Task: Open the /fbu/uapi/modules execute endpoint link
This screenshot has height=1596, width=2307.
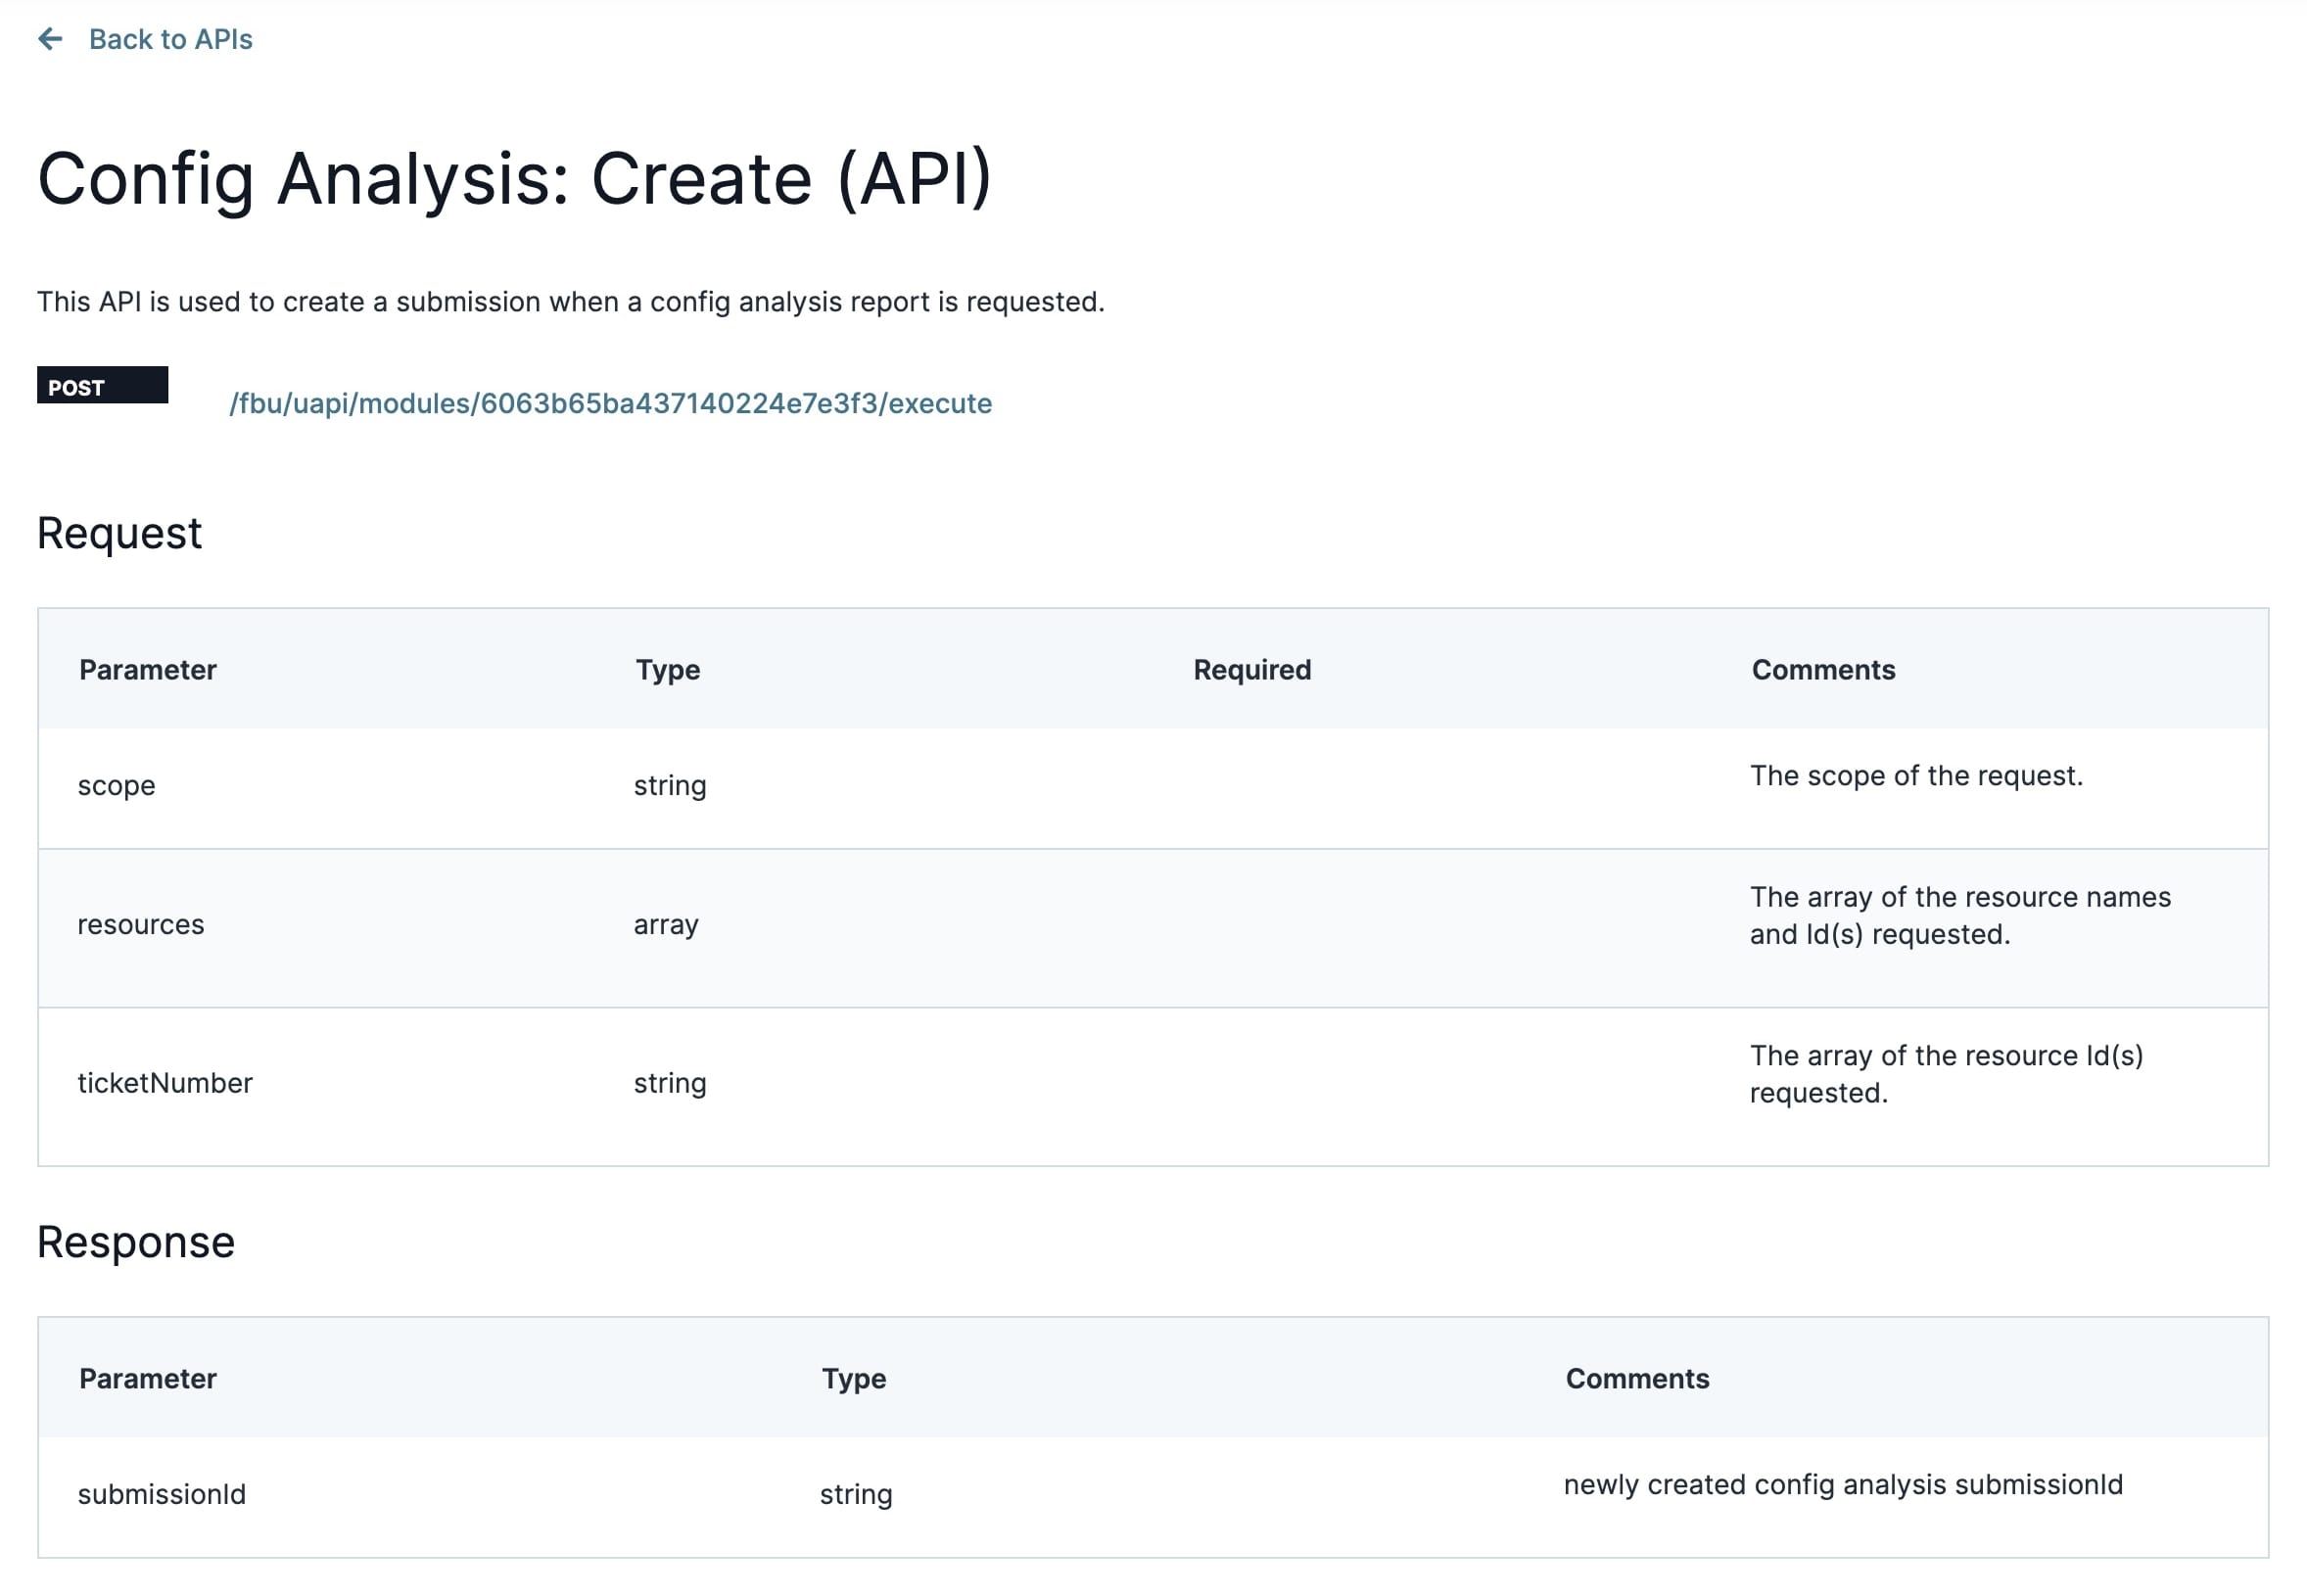Action: point(610,403)
